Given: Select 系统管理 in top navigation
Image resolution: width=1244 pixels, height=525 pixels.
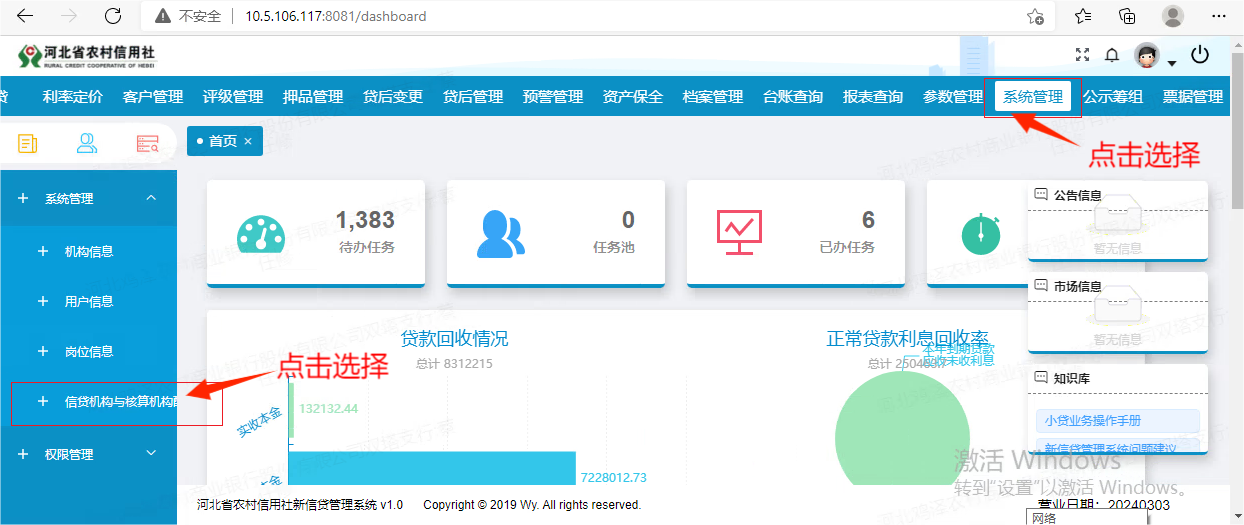Looking at the screenshot, I should coord(1033,97).
